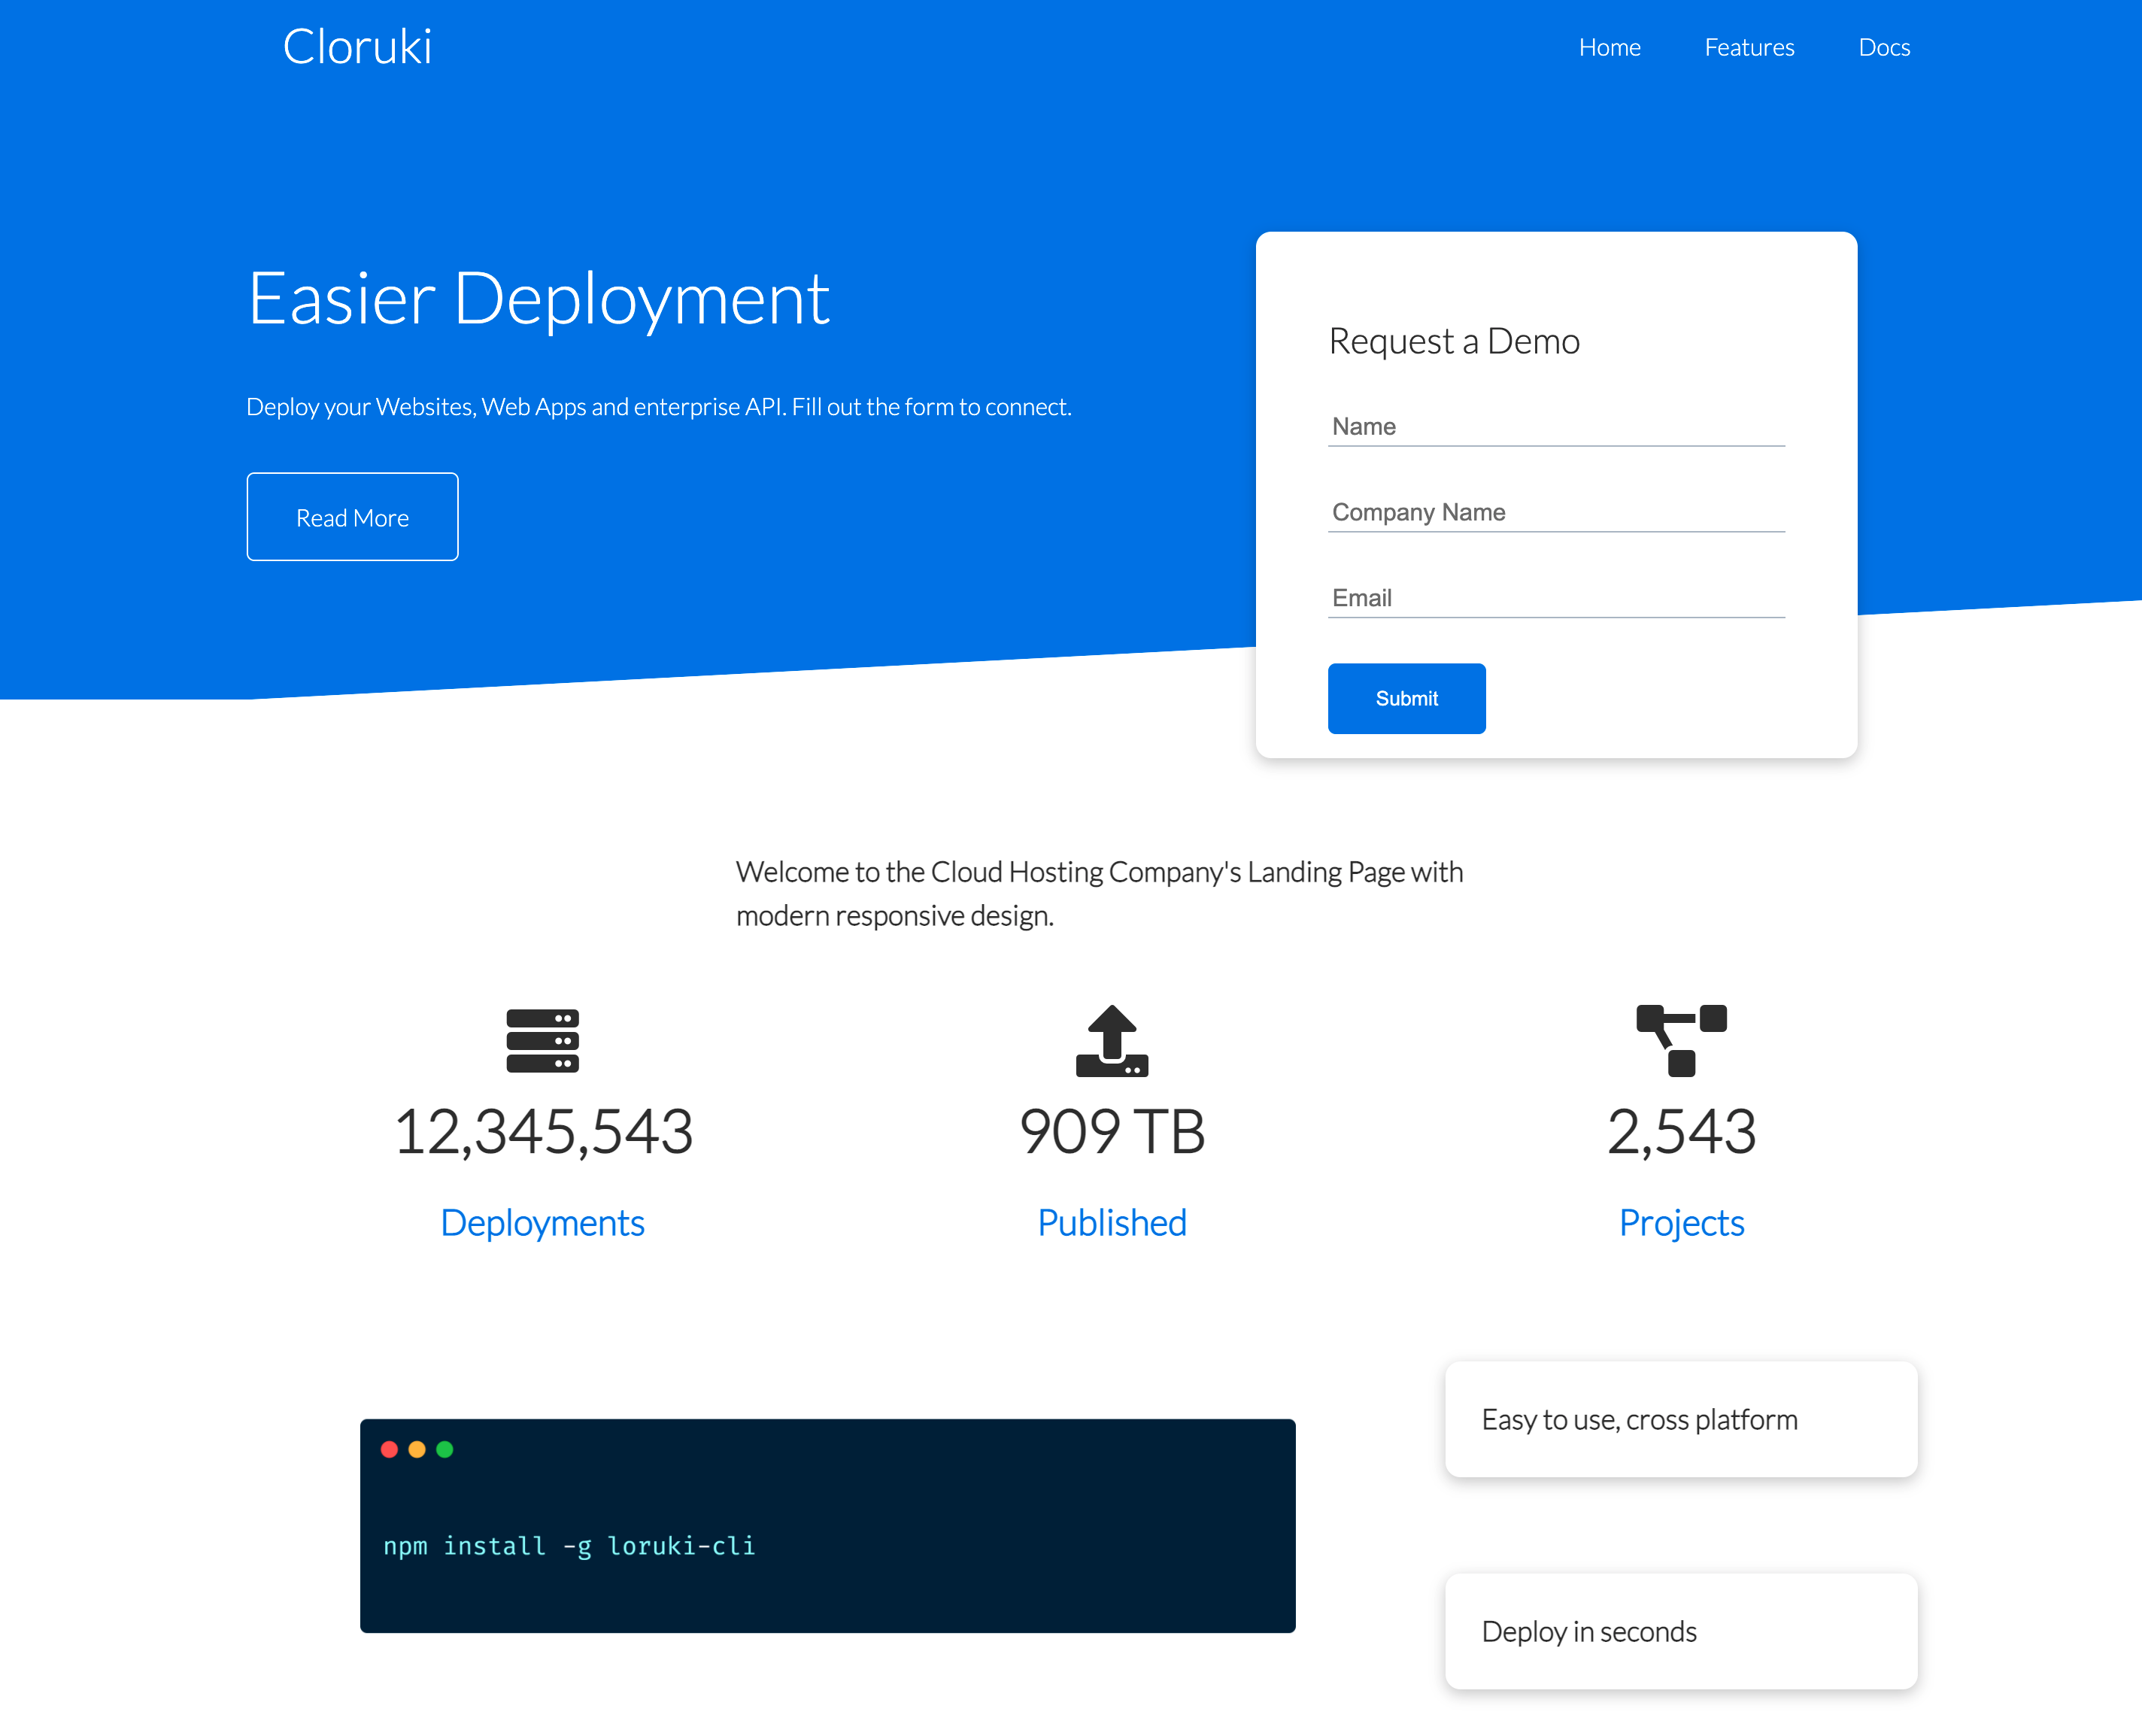Click the Published heading text

click(x=1111, y=1223)
